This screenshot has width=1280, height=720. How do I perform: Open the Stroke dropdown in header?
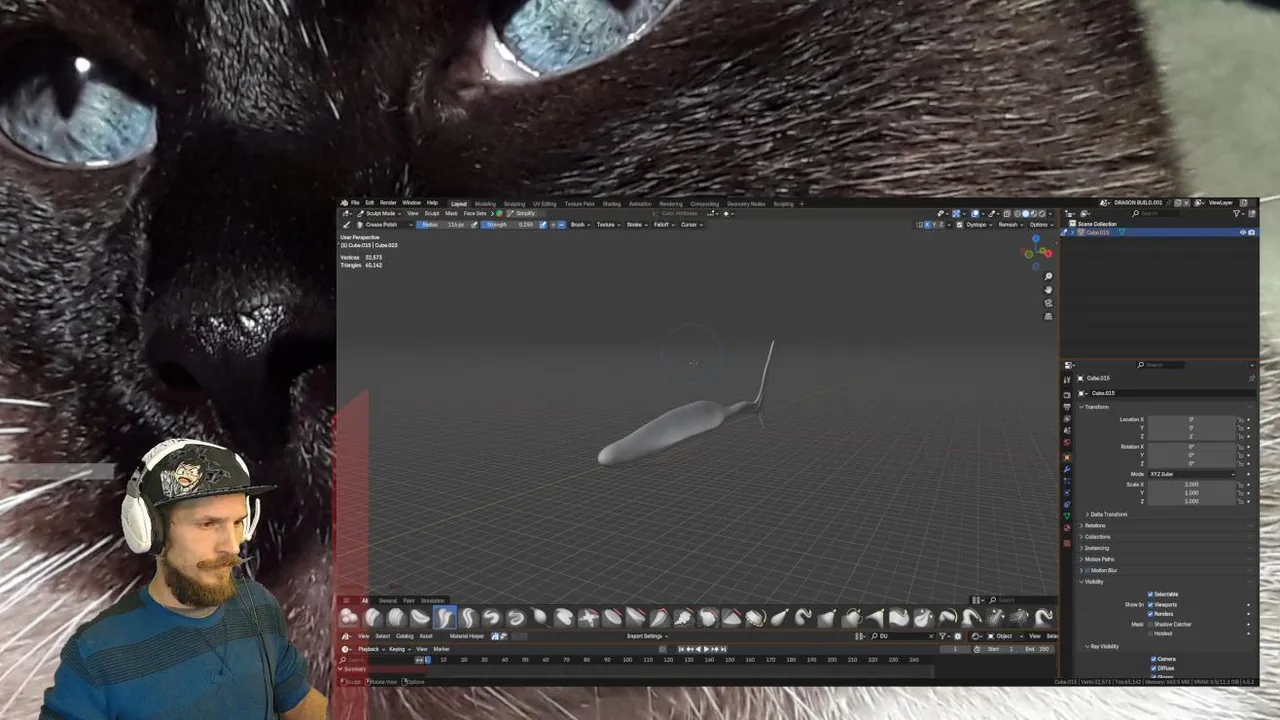637,224
